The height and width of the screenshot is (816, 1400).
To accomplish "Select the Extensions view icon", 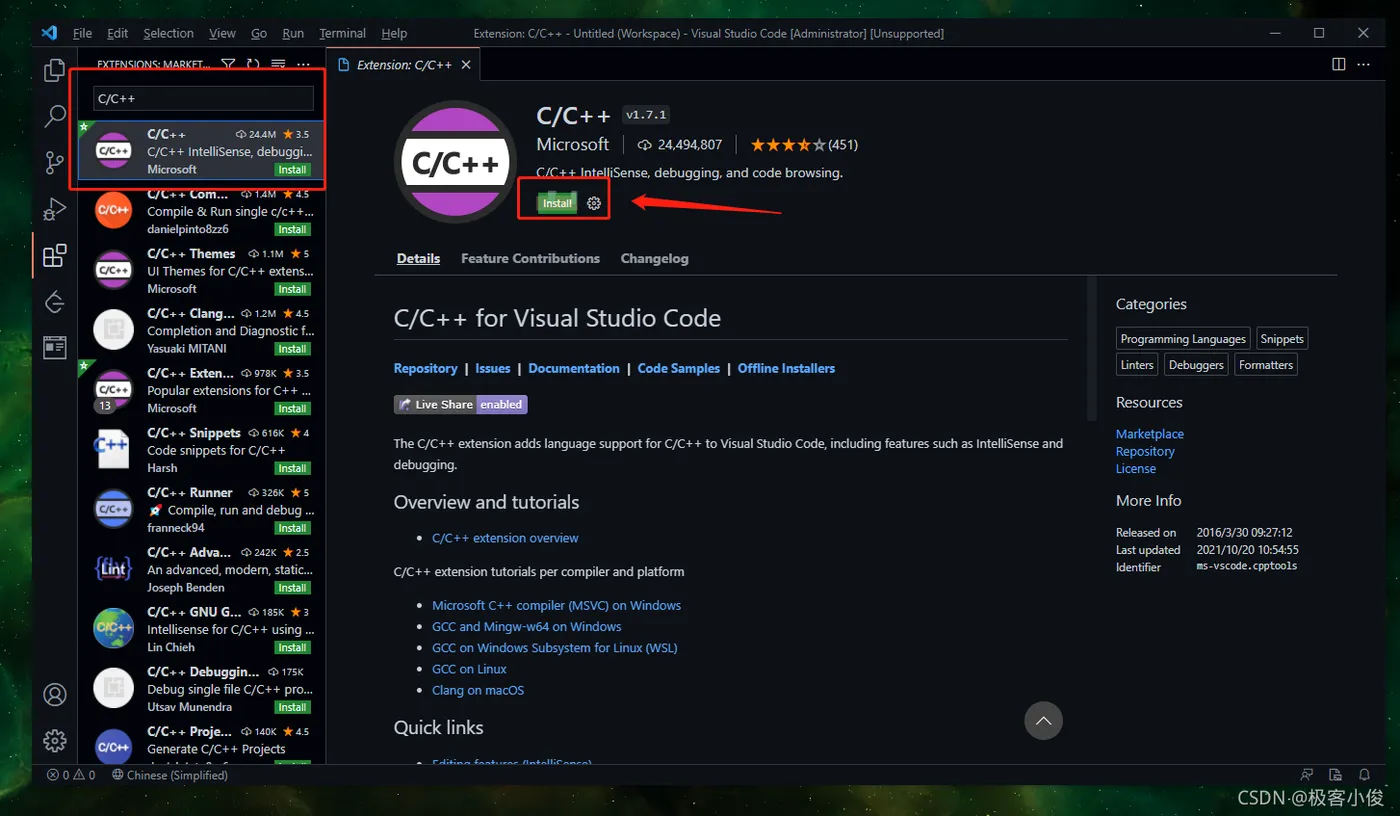I will coord(55,256).
